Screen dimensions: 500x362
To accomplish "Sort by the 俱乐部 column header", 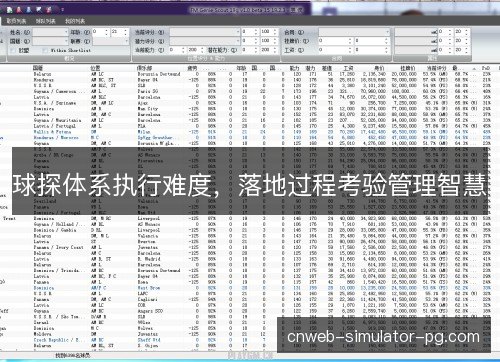I will pos(145,68).
